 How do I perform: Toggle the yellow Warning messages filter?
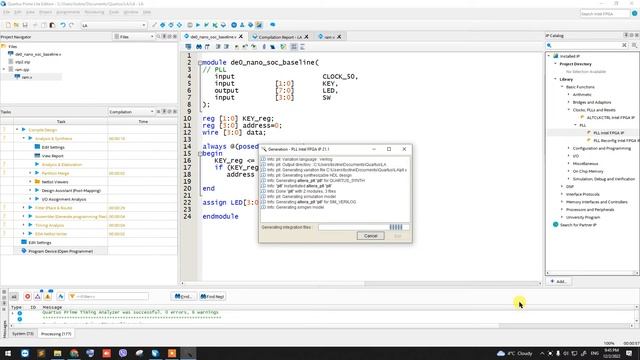pyautogui.click(x=48, y=296)
